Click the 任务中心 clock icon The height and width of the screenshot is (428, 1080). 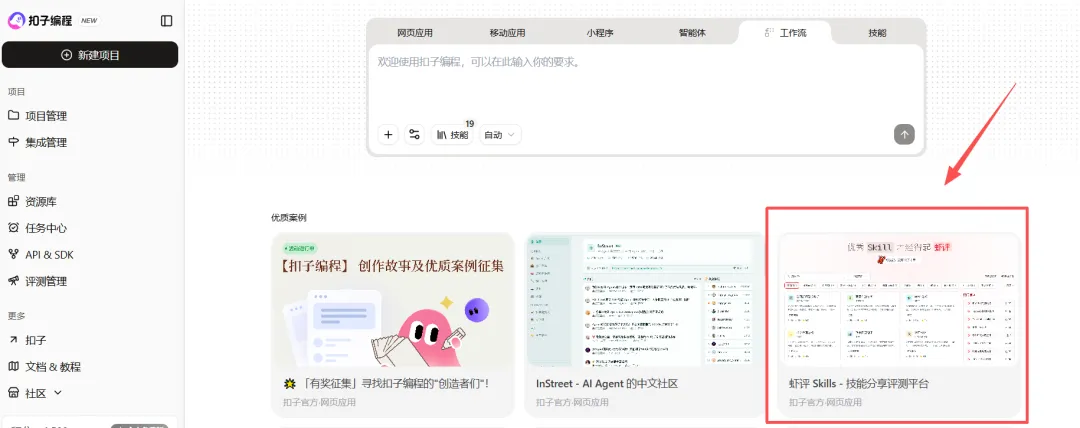(13, 227)
